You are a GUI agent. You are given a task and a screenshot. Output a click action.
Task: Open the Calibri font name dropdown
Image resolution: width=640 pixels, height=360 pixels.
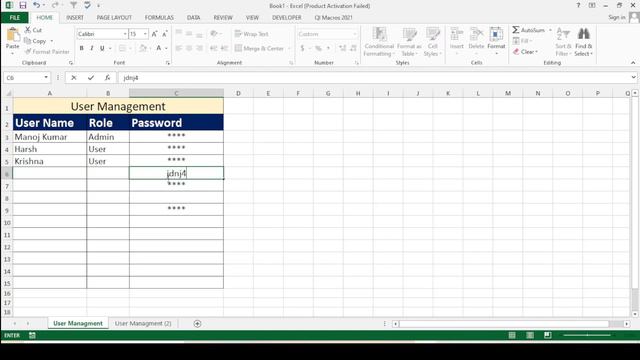(125, 34)
